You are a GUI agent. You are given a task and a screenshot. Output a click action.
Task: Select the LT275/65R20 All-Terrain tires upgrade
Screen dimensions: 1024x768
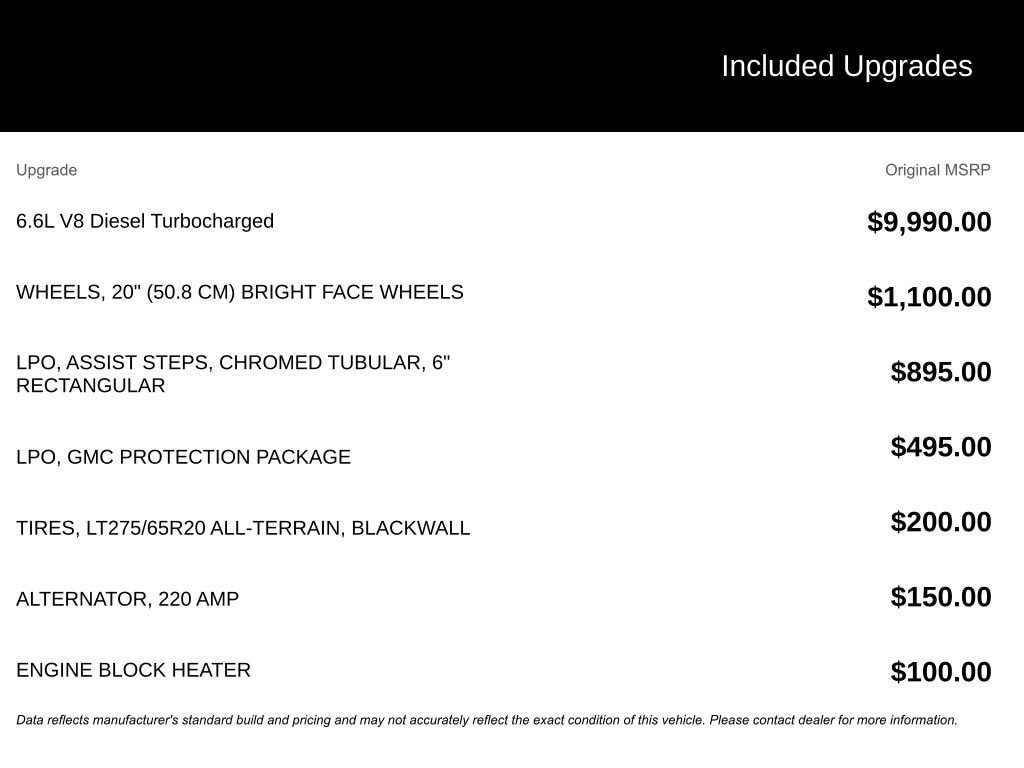(243, 528)
